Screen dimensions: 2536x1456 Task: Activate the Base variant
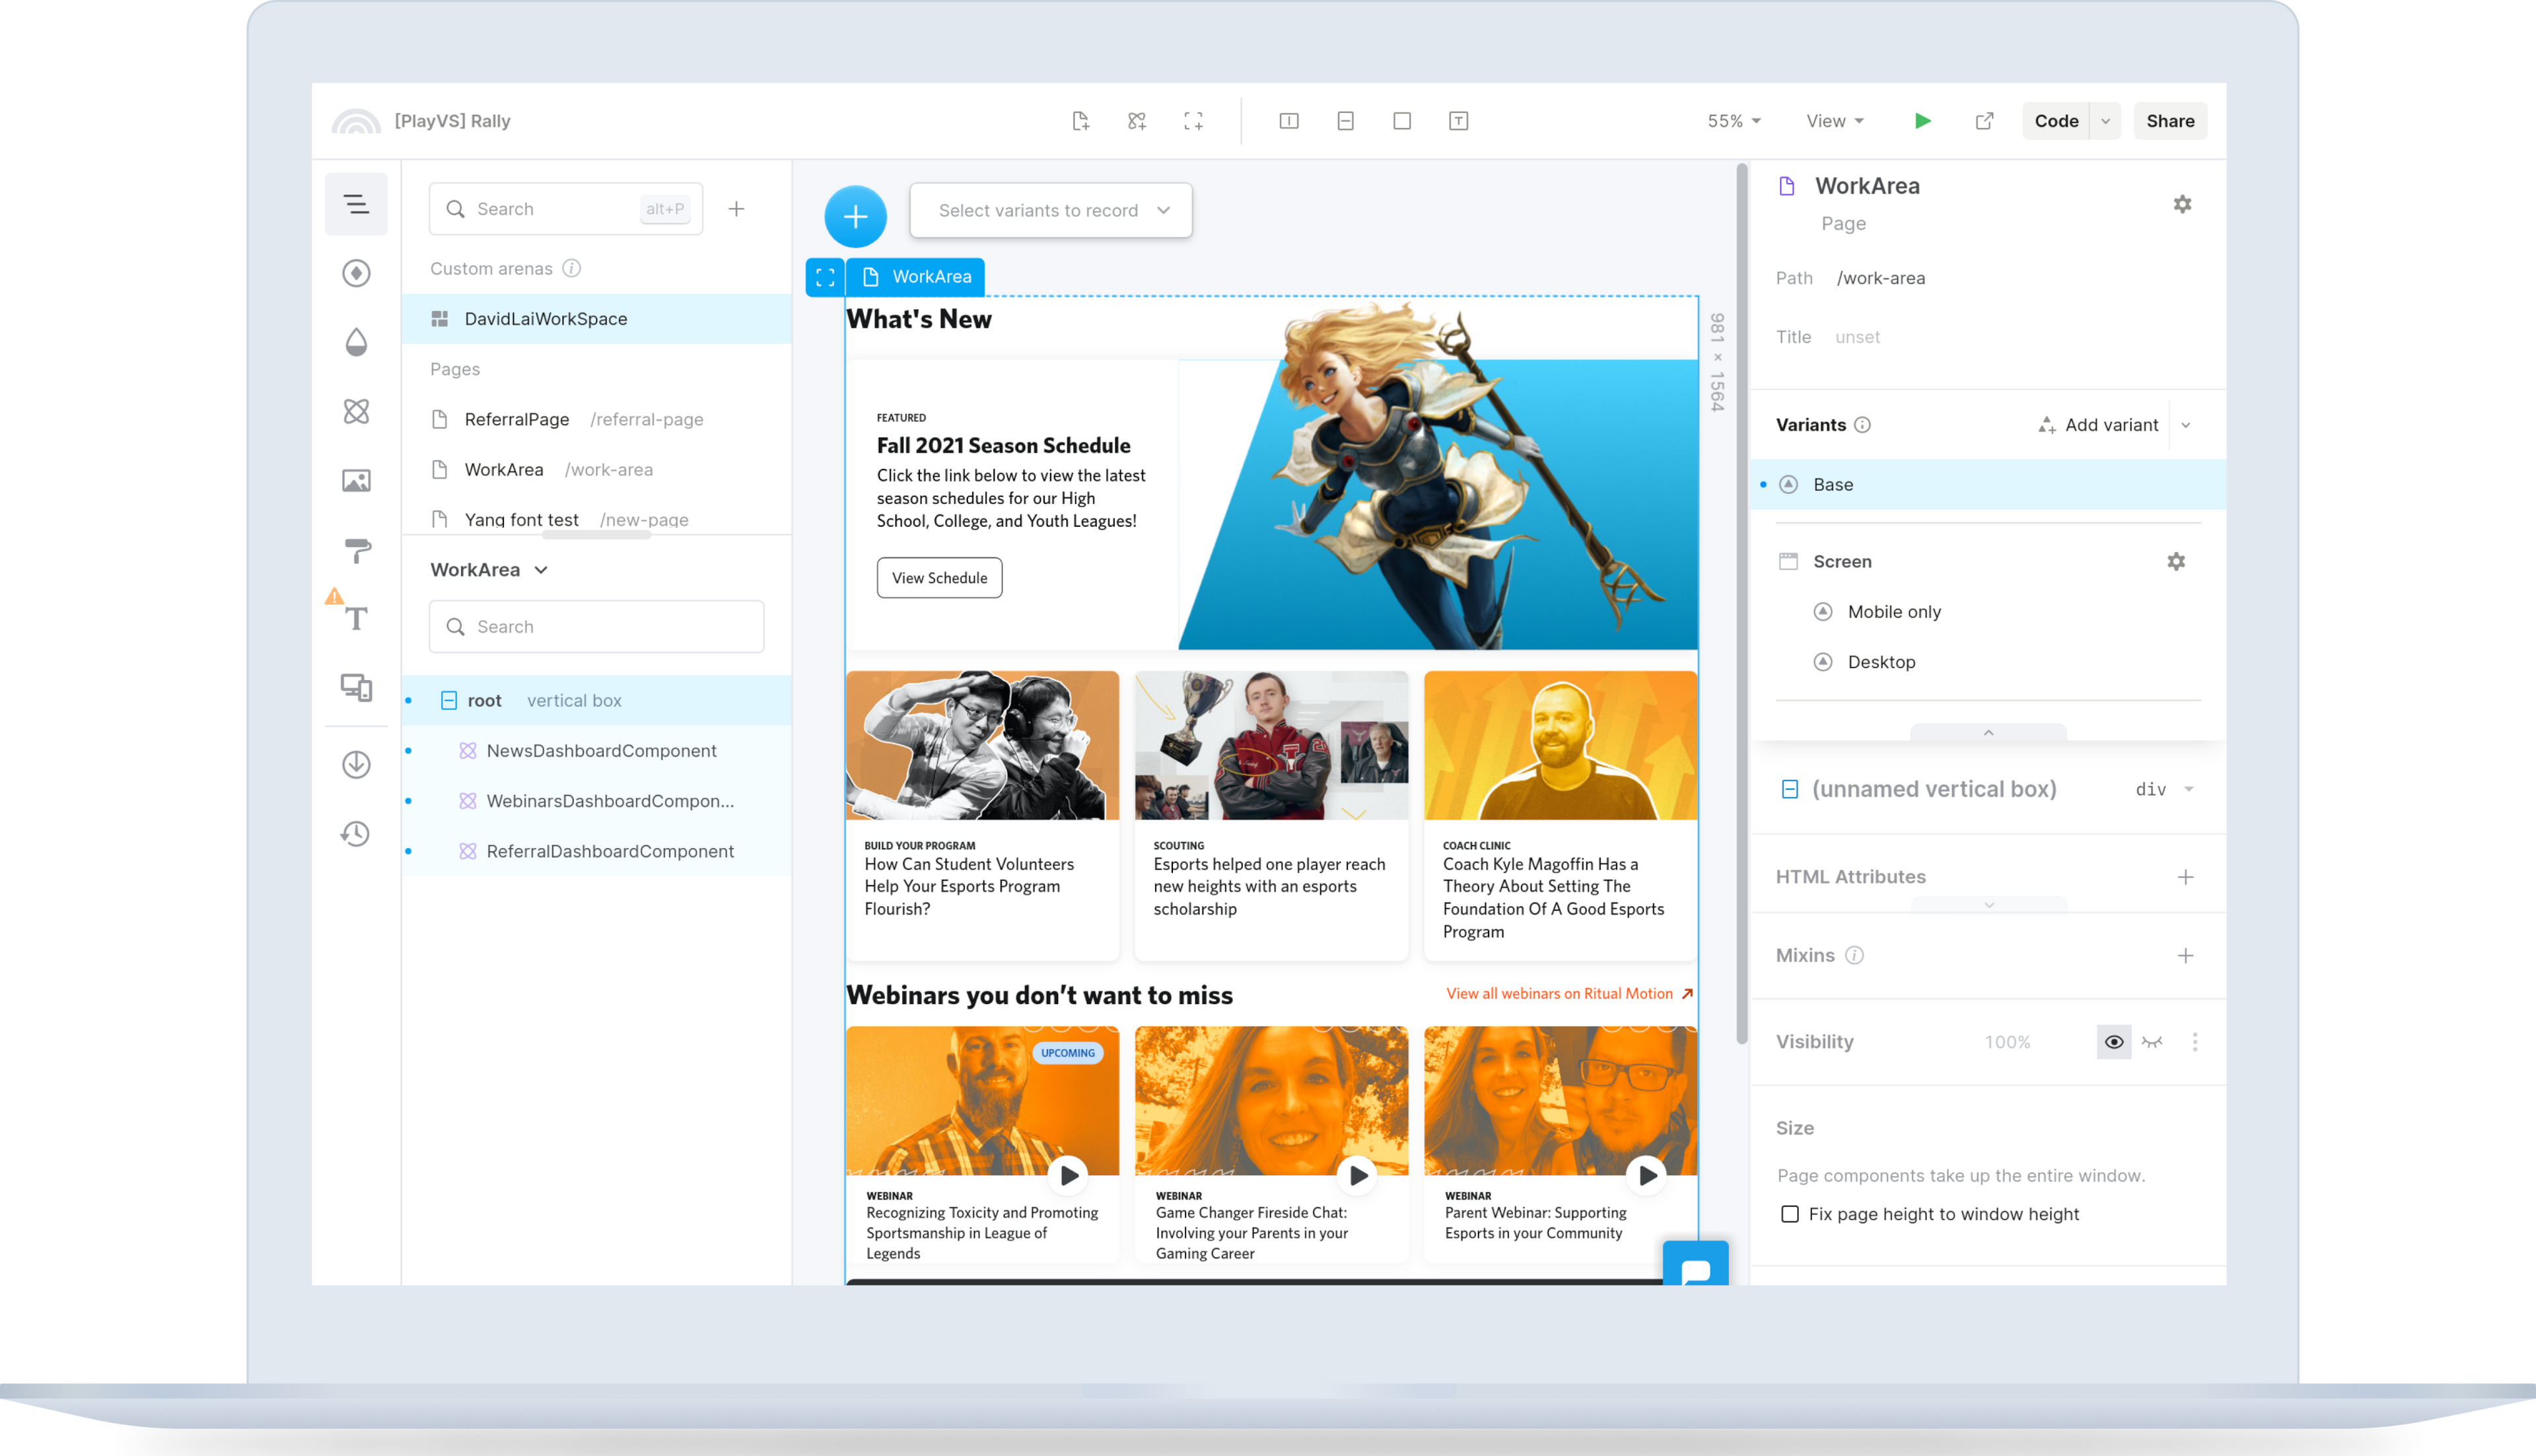(x=1988, y=484)
